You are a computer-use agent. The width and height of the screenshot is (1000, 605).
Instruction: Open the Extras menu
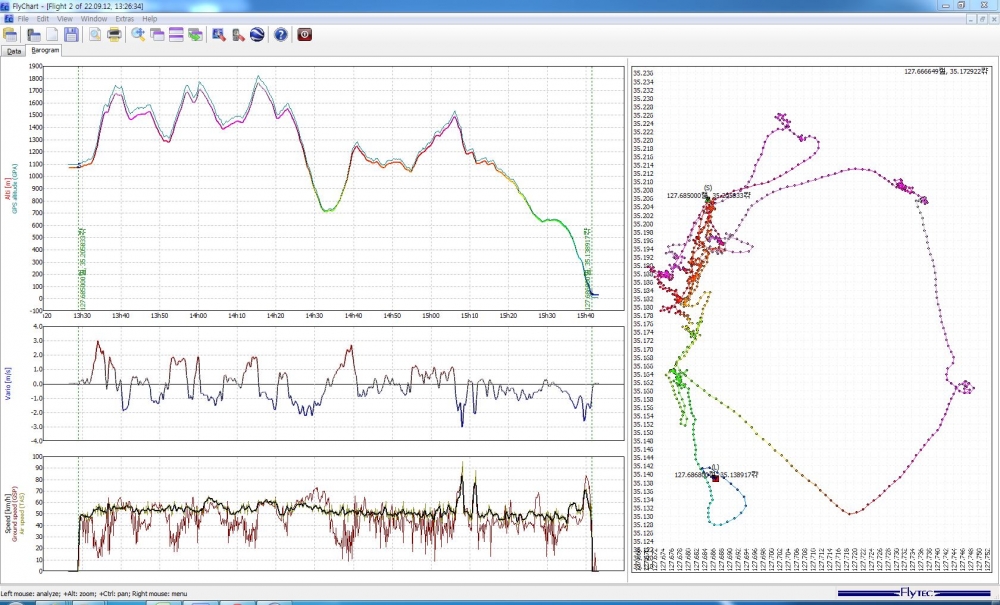click(124, 19)
